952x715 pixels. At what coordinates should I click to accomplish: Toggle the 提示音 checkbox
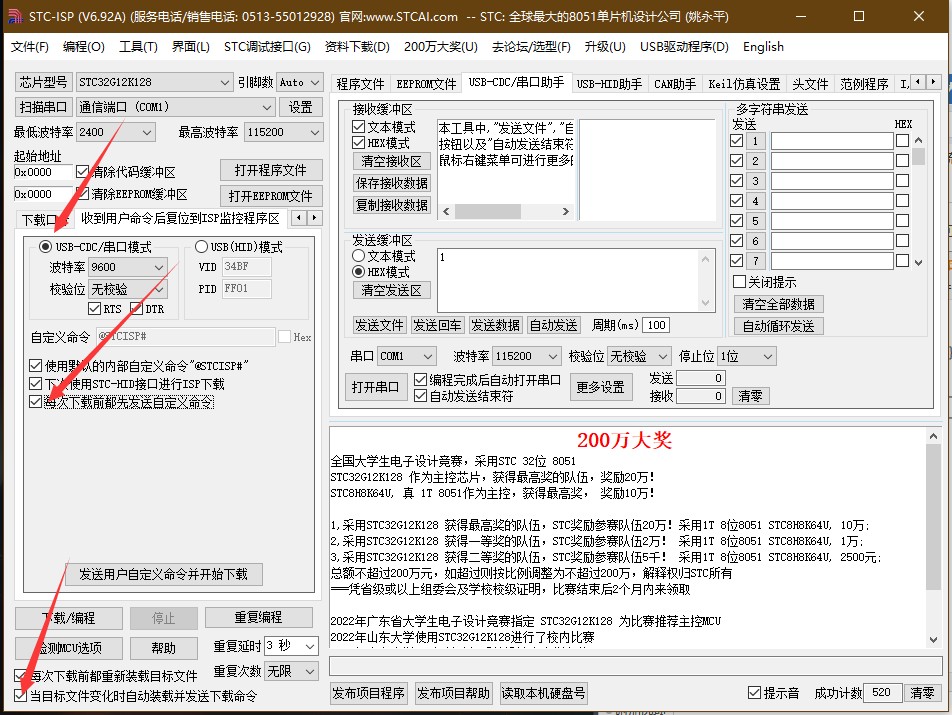[755, 693]
